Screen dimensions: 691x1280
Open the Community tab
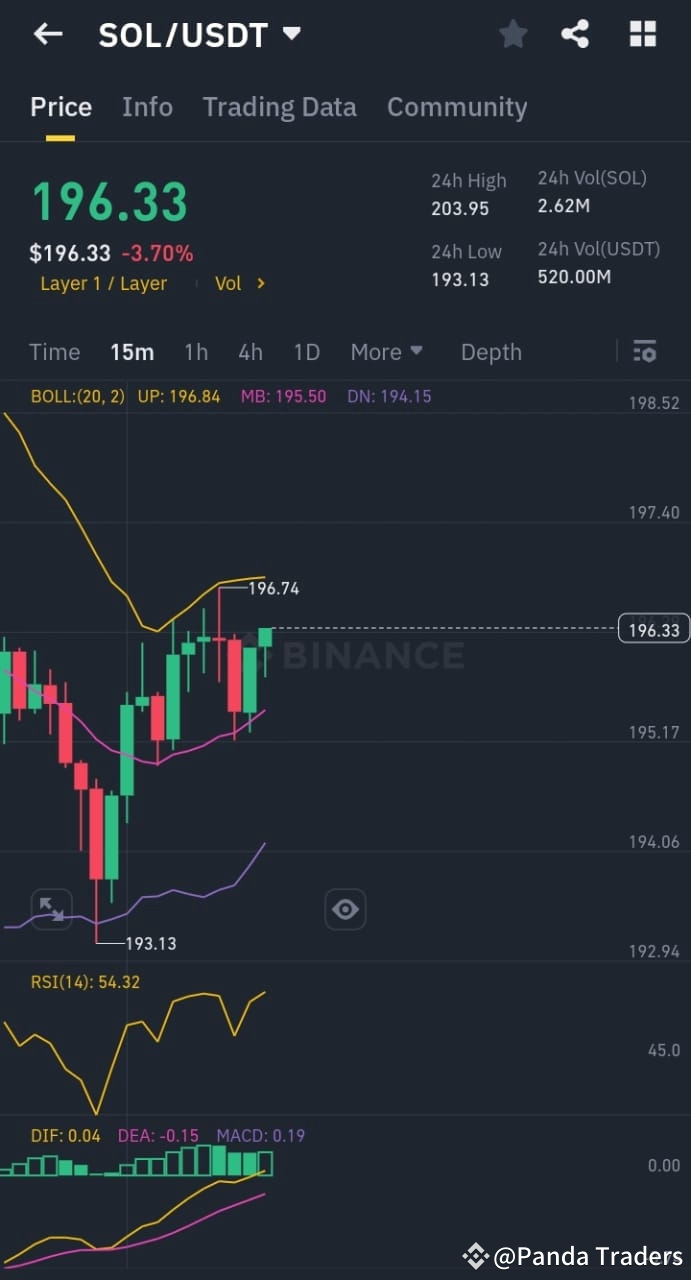point(457,107)
